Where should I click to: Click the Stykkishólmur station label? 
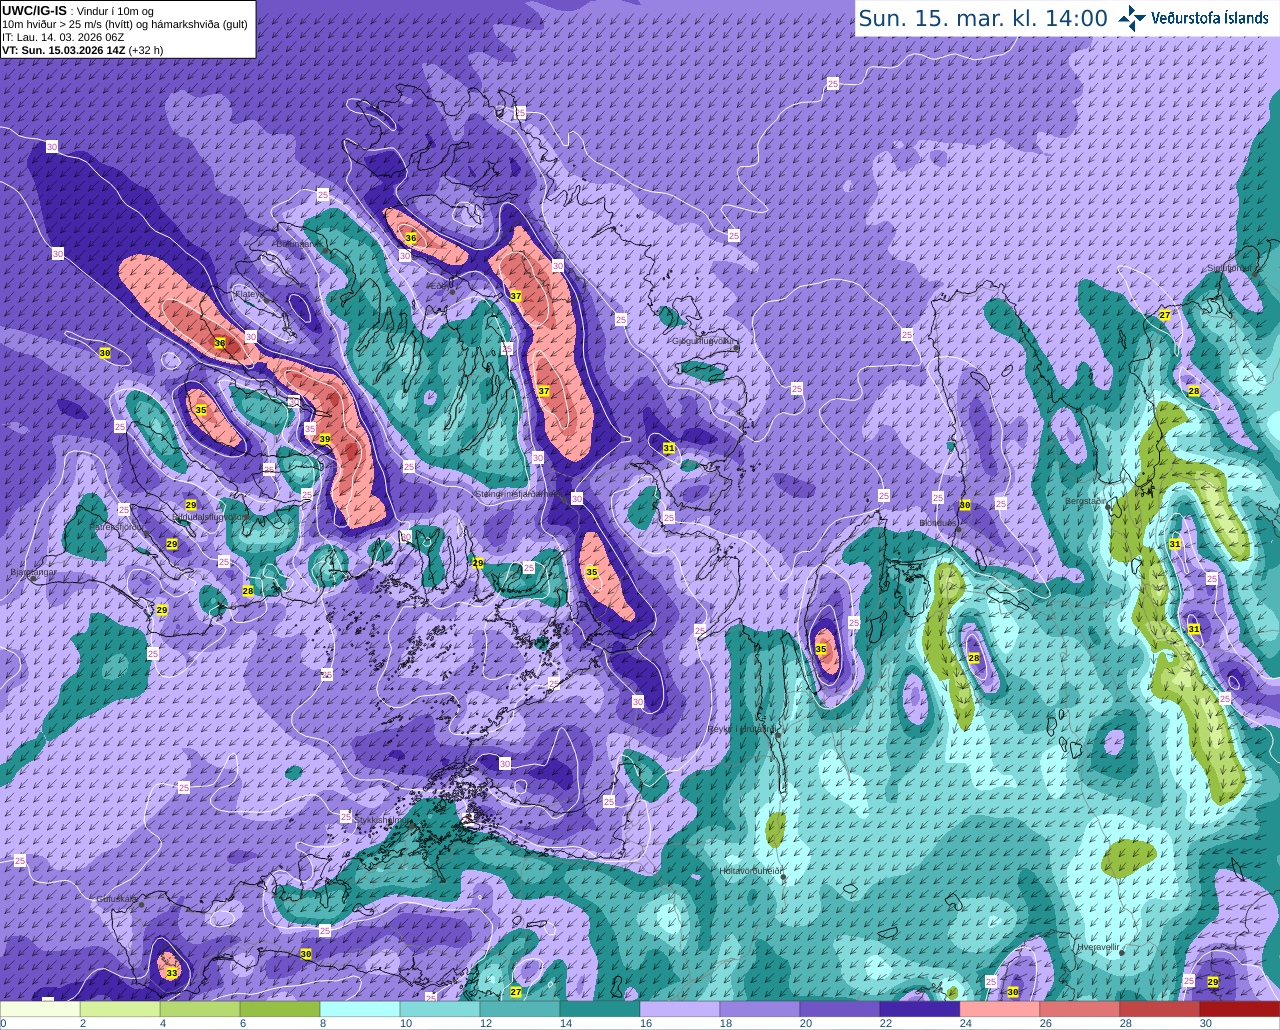click(384, 819)
